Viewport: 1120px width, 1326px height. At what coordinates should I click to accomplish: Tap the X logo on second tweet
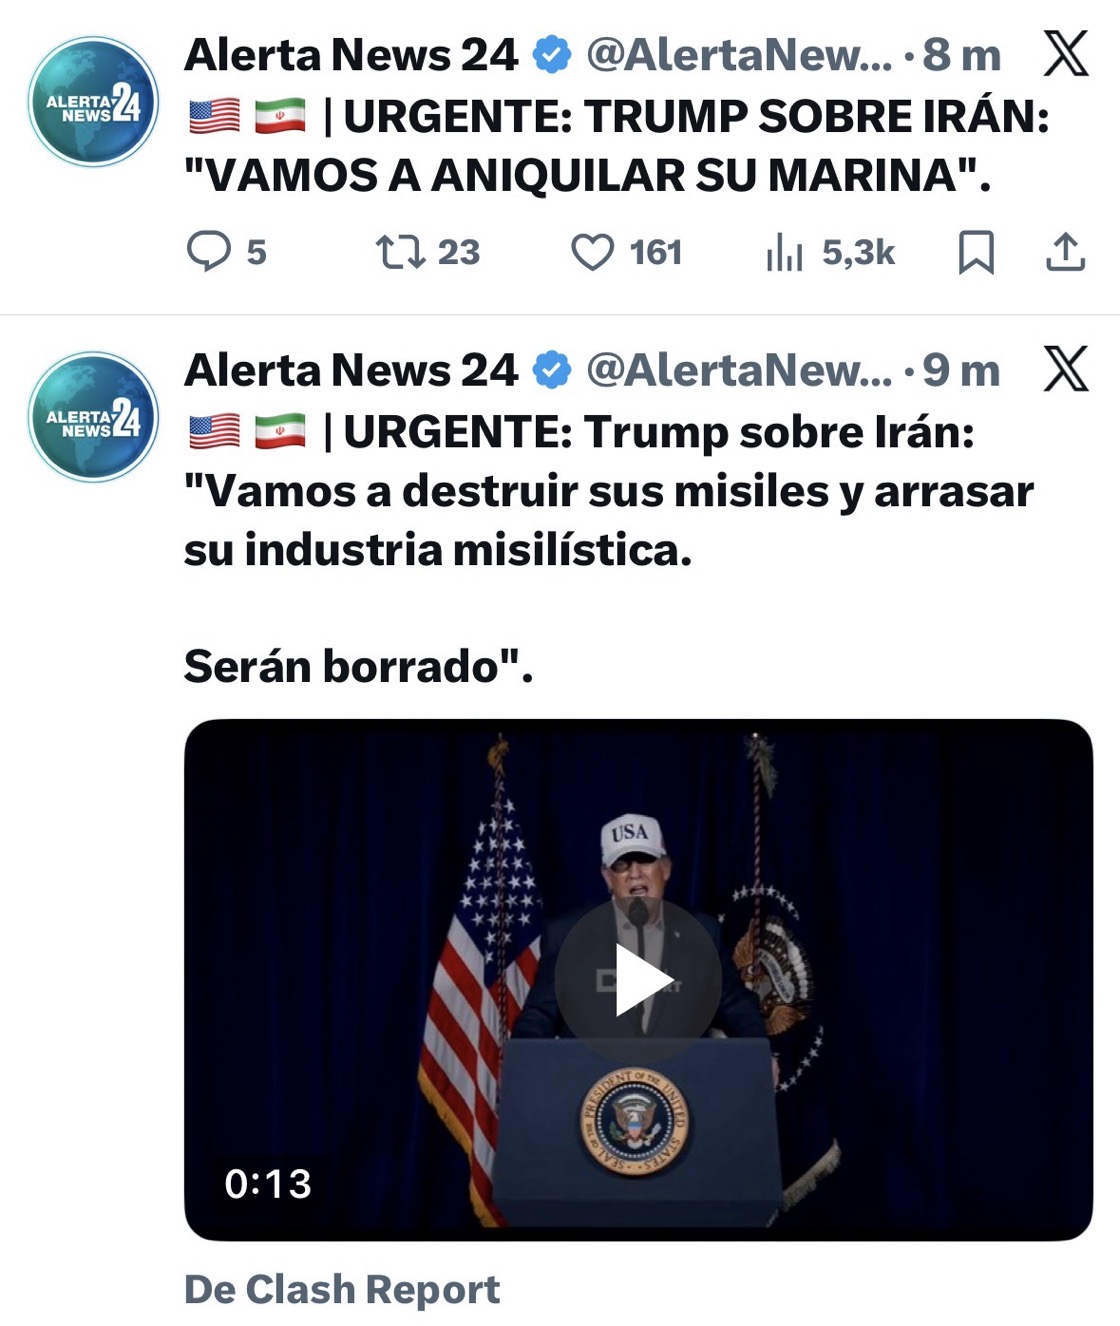point(1066,369)
